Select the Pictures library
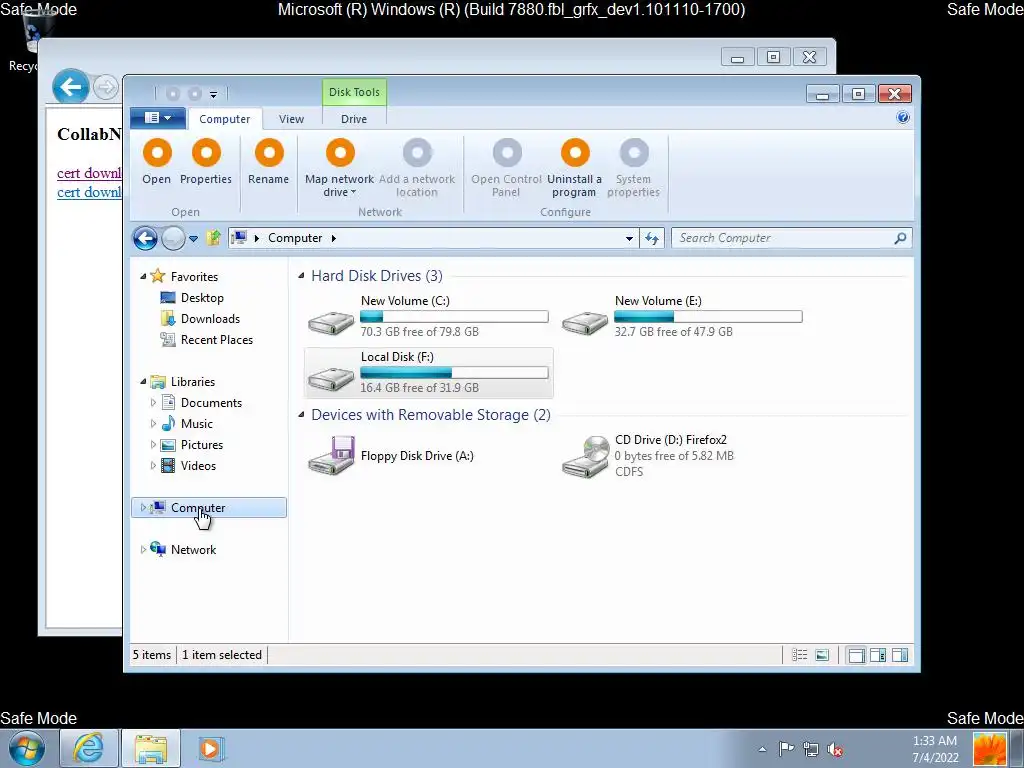Screen dimensions: 1024x768 click(x=202, y=445)
